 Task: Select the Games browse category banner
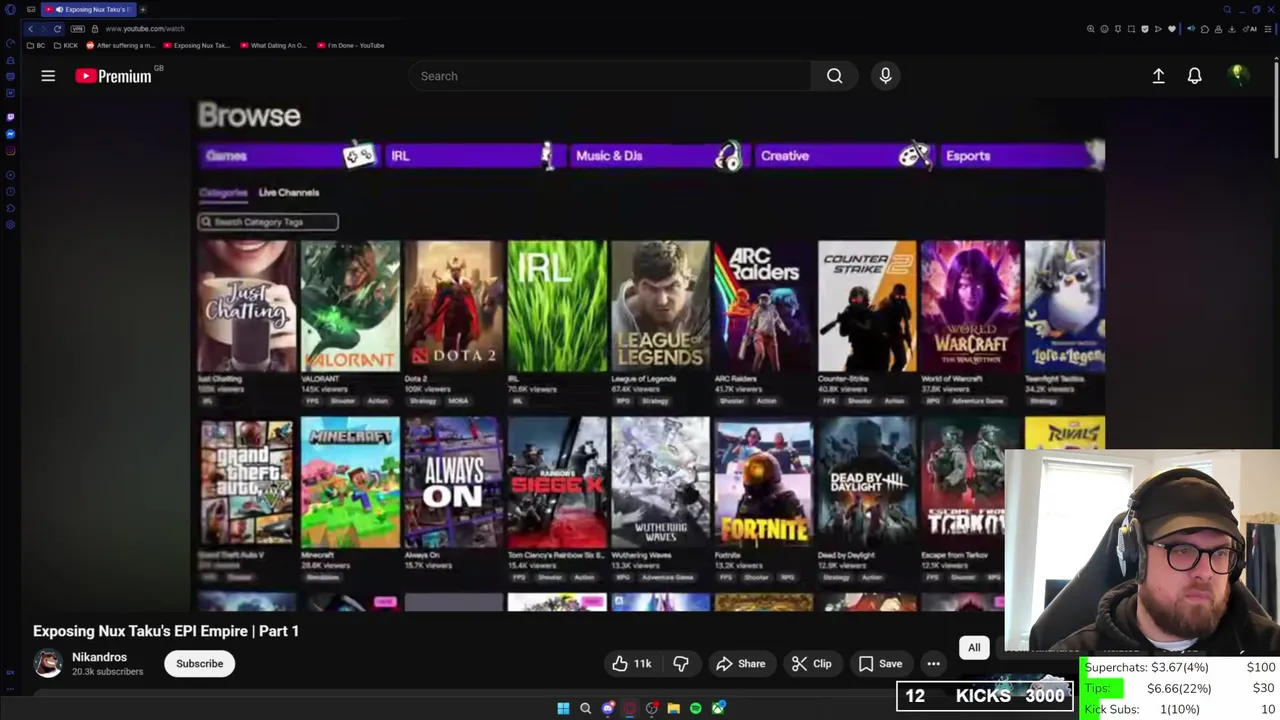click(x=287, y=156)
